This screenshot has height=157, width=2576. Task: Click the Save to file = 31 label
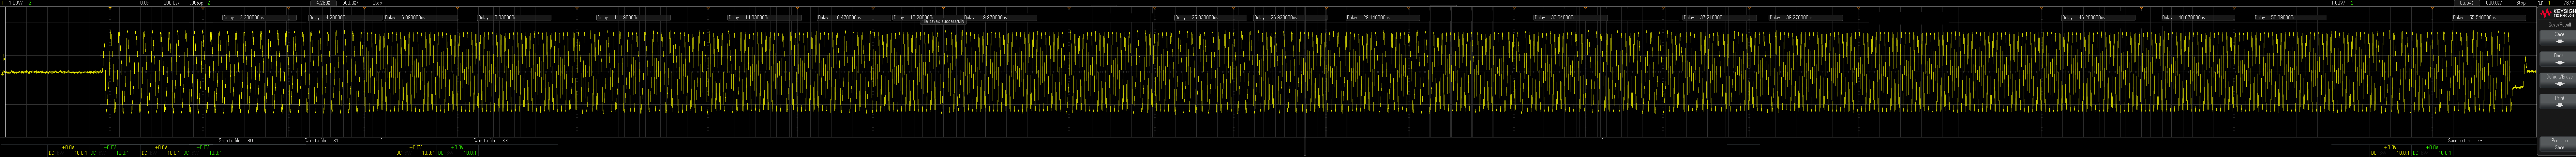(322, 141)
